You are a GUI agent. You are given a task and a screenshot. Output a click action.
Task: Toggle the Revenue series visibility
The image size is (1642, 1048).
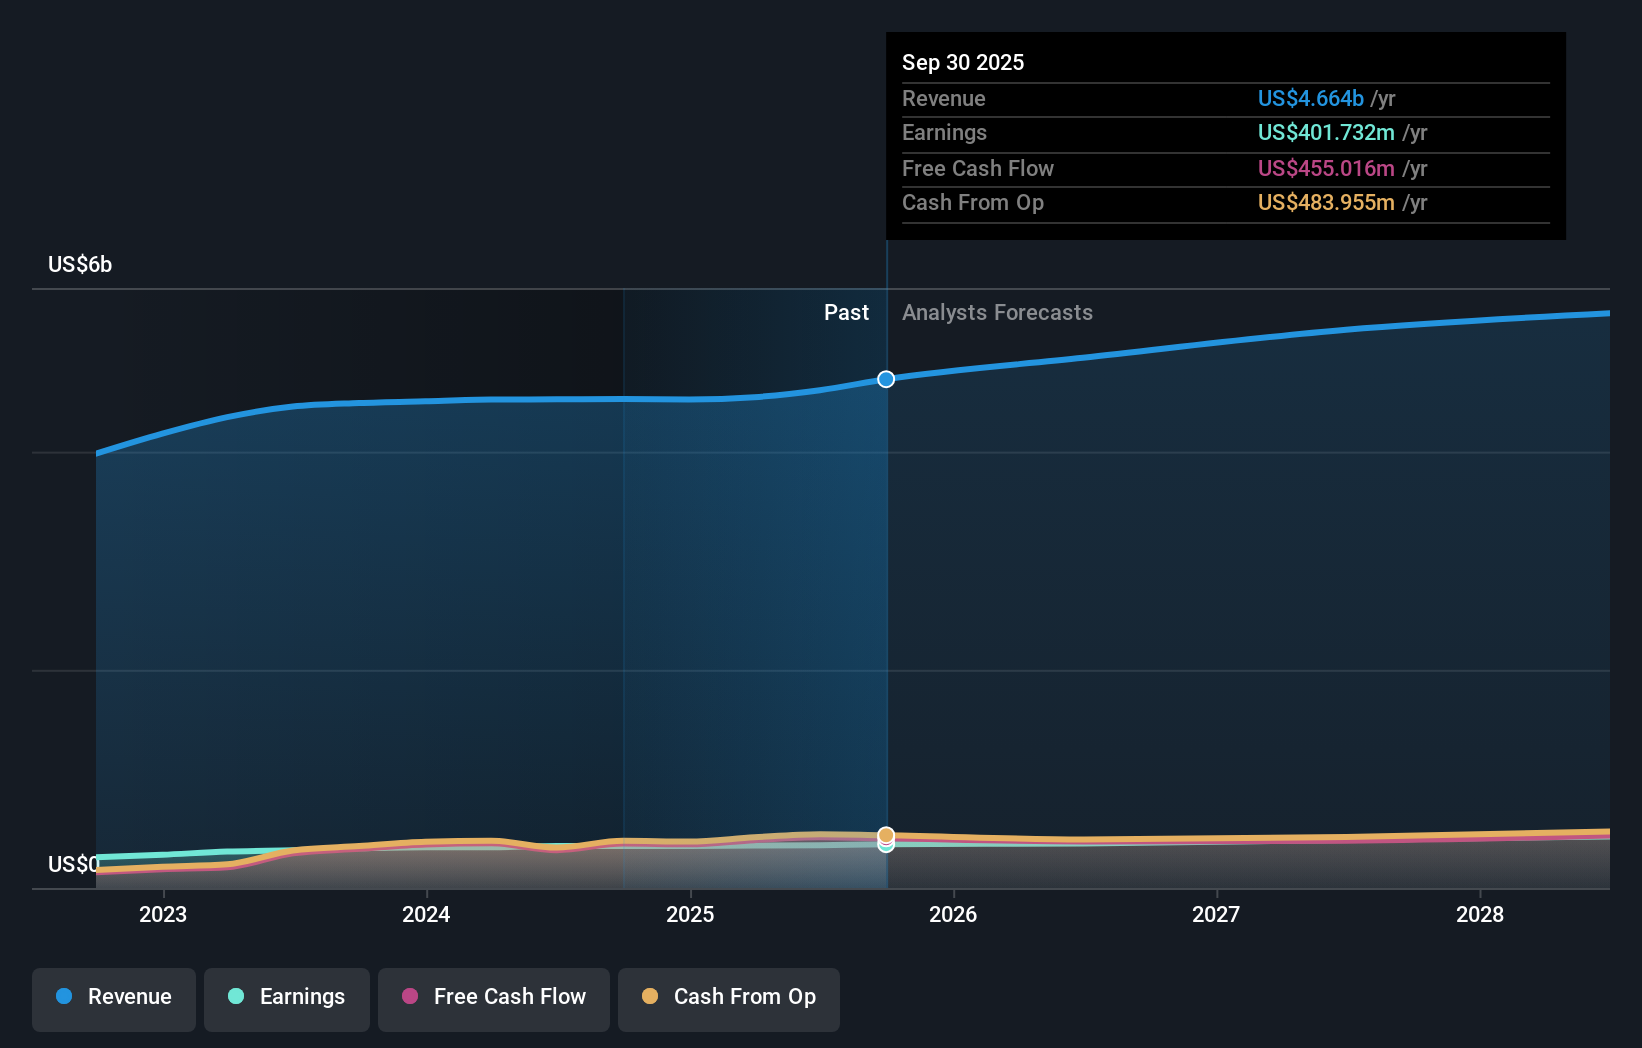tap(113, 997)
